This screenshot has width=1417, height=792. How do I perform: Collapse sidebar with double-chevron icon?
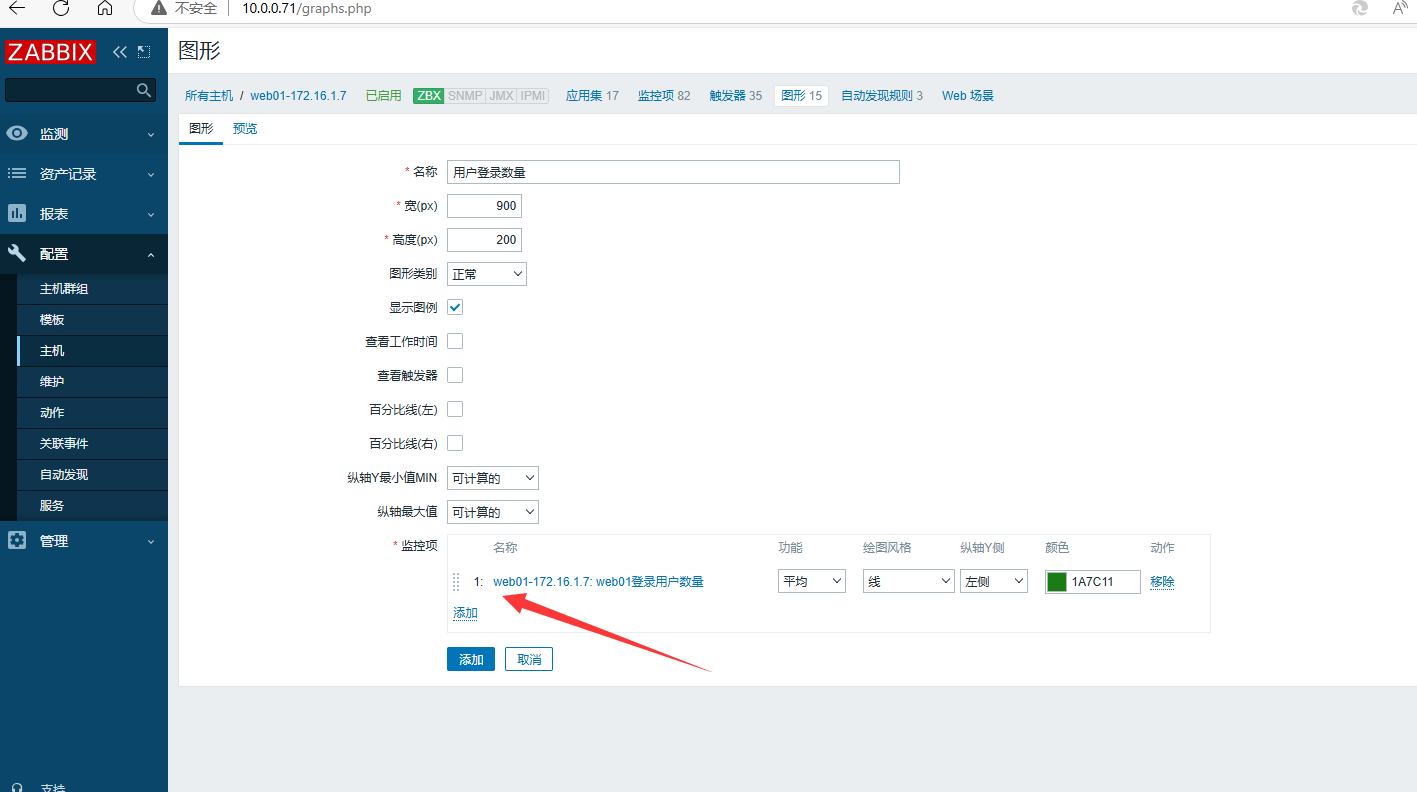120,52
